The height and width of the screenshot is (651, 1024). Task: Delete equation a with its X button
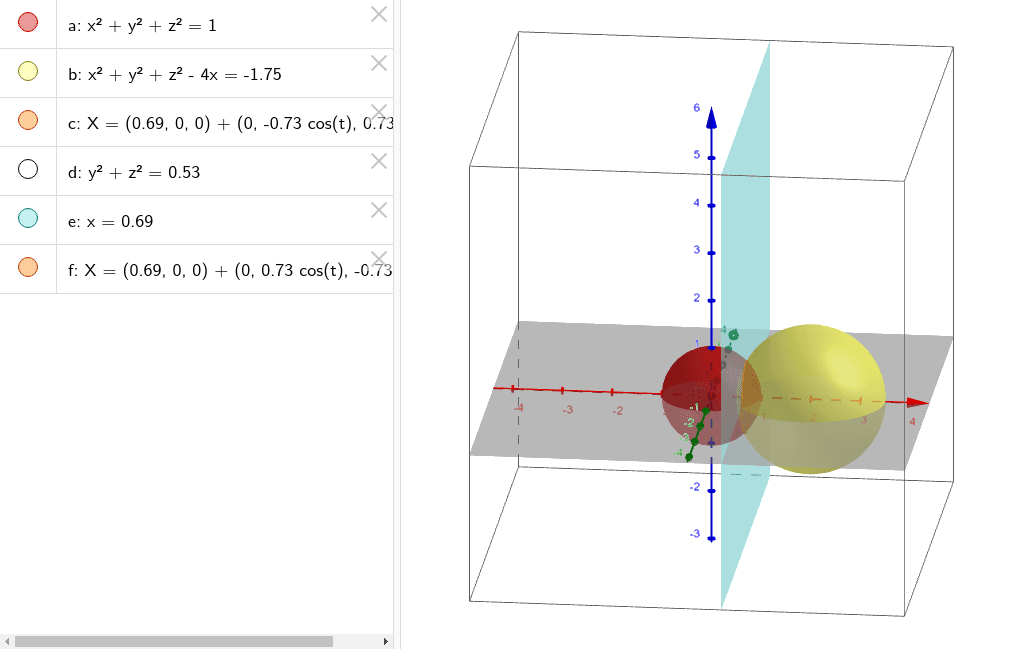pos(378,16)
